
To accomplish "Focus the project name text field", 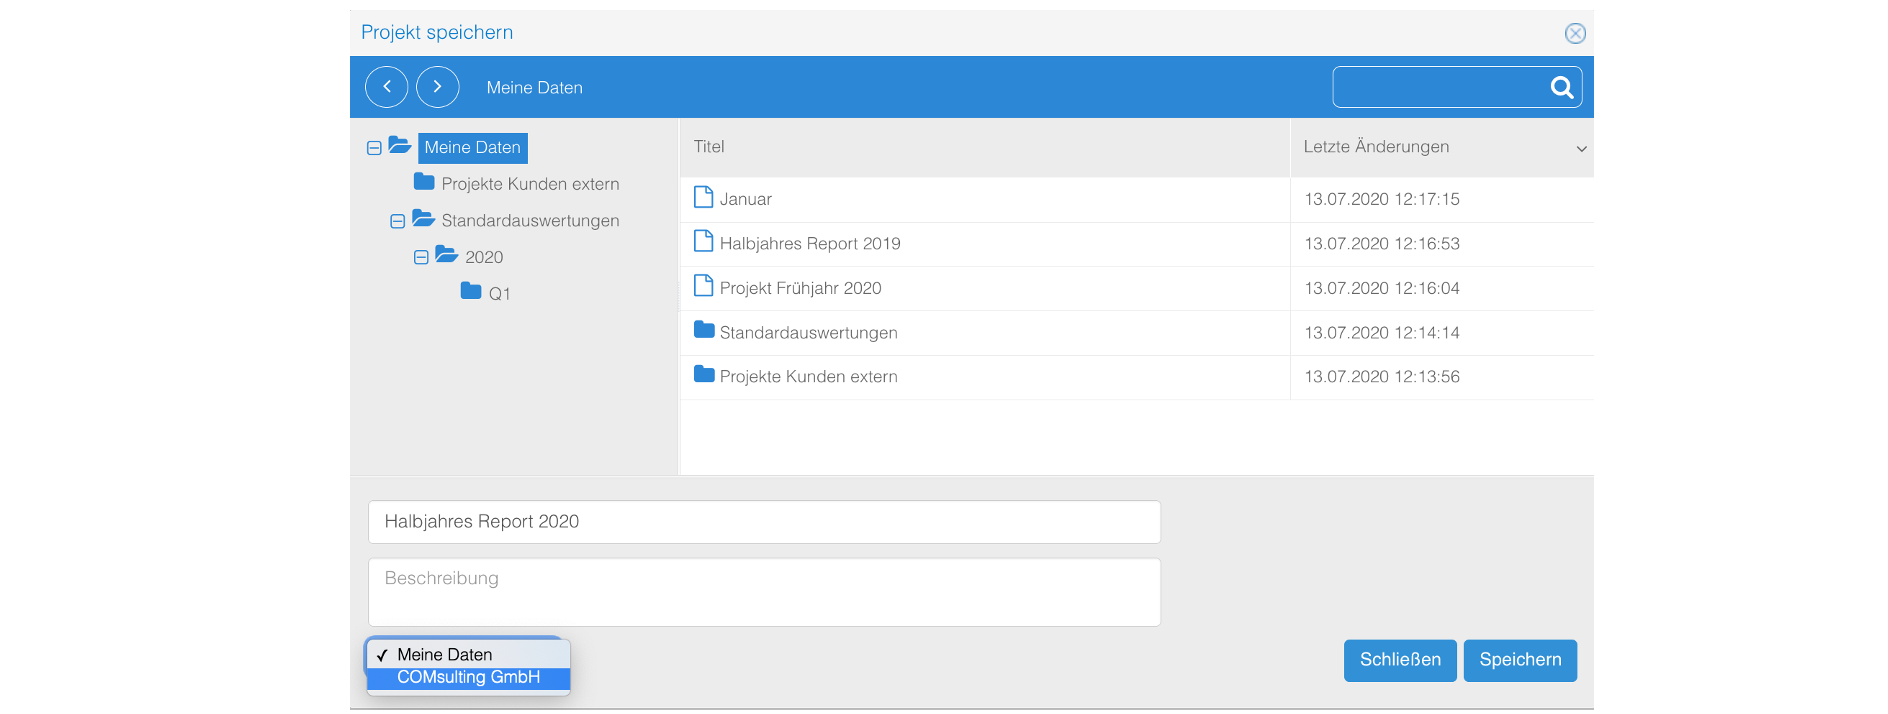I will (x=764, y=522).
